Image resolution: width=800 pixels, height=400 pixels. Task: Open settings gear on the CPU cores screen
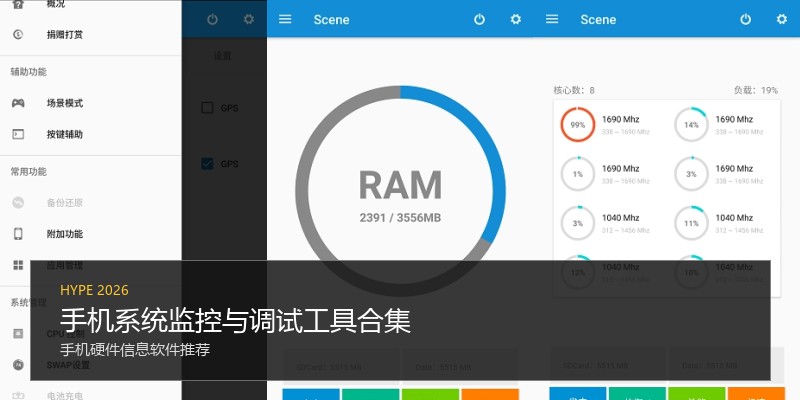coord(782,19)
